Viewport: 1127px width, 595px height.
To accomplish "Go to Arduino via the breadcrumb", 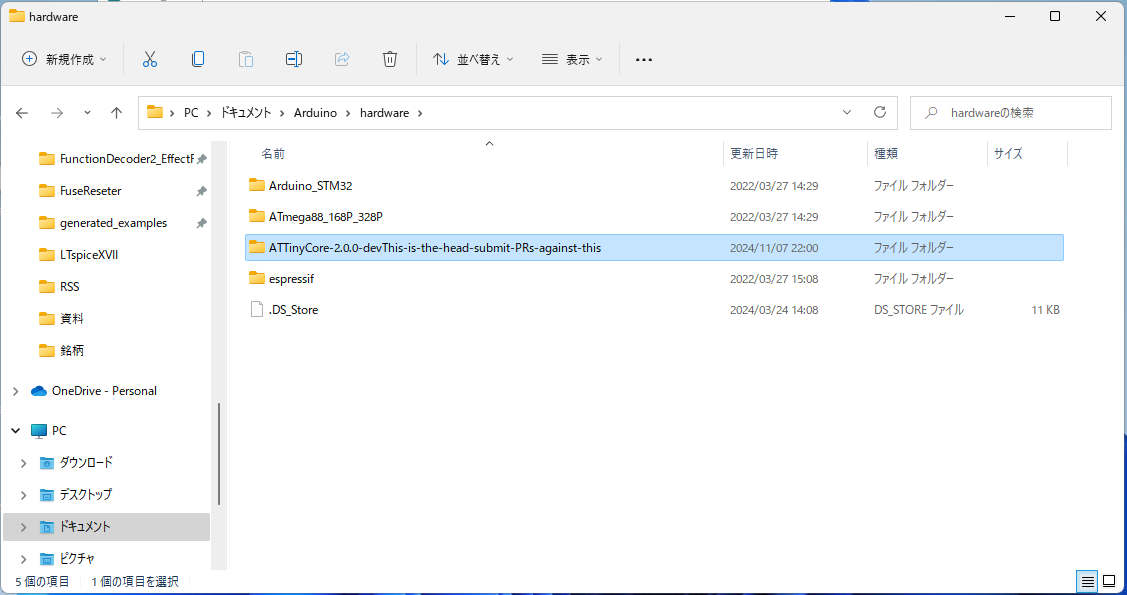I will coord(316,112).
